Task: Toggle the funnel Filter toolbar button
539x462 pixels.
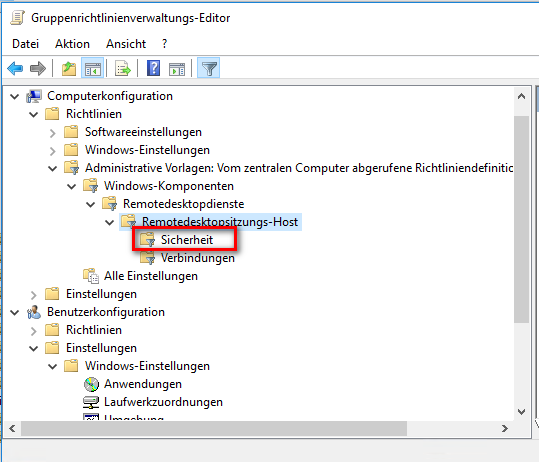Action: [x=209, y=68]
